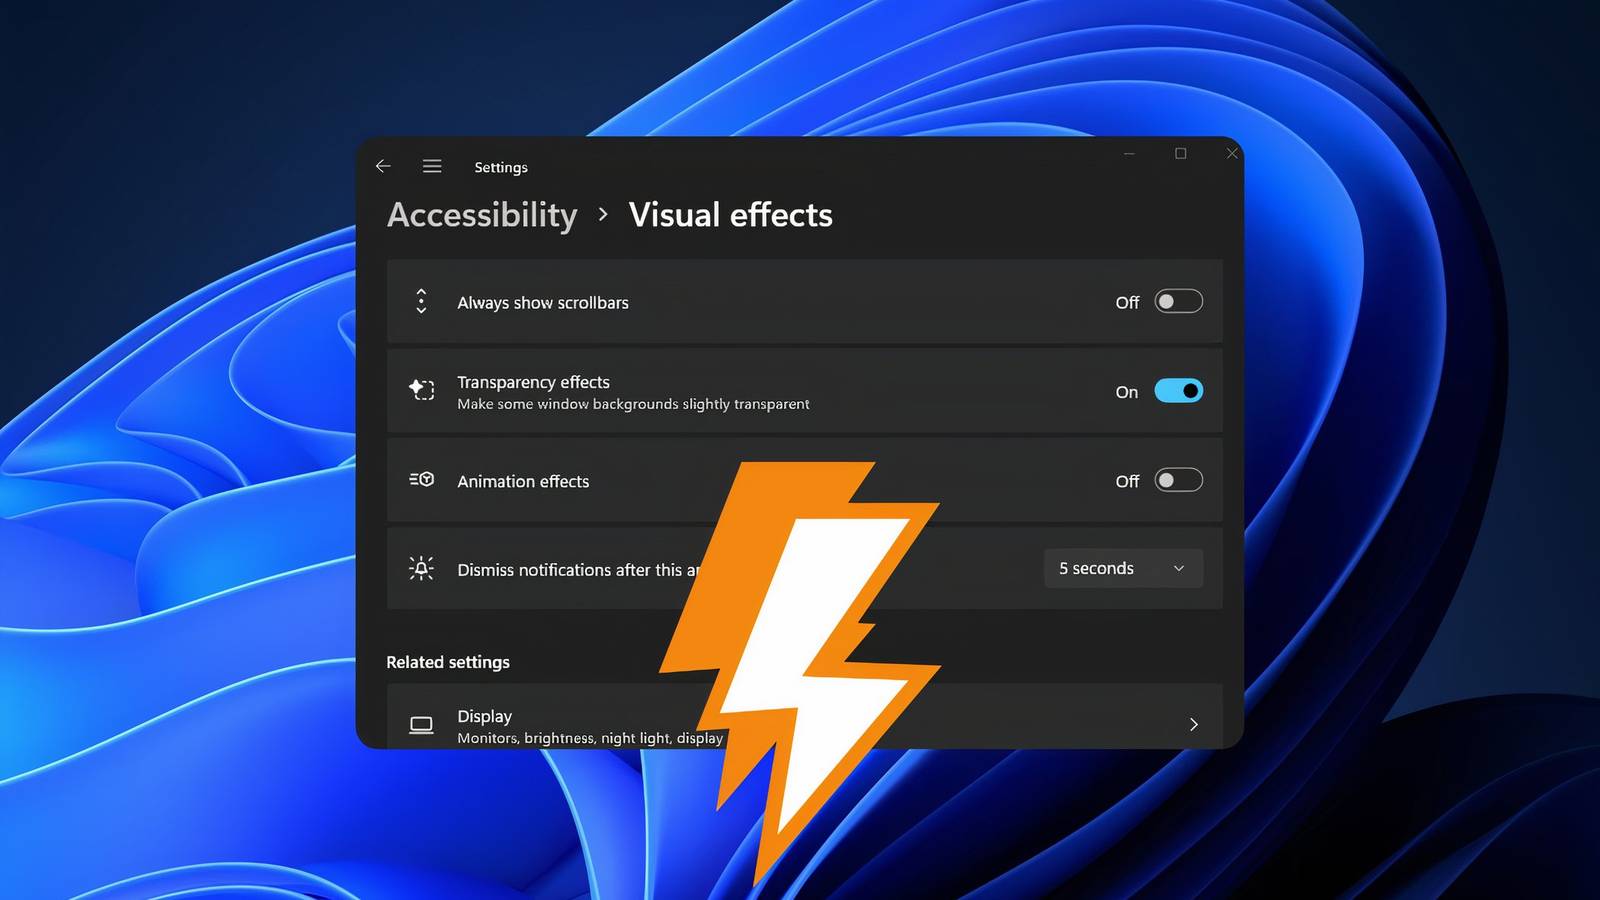
Task: Click the Settings title in the titlebar
Action: pos(500,167)
